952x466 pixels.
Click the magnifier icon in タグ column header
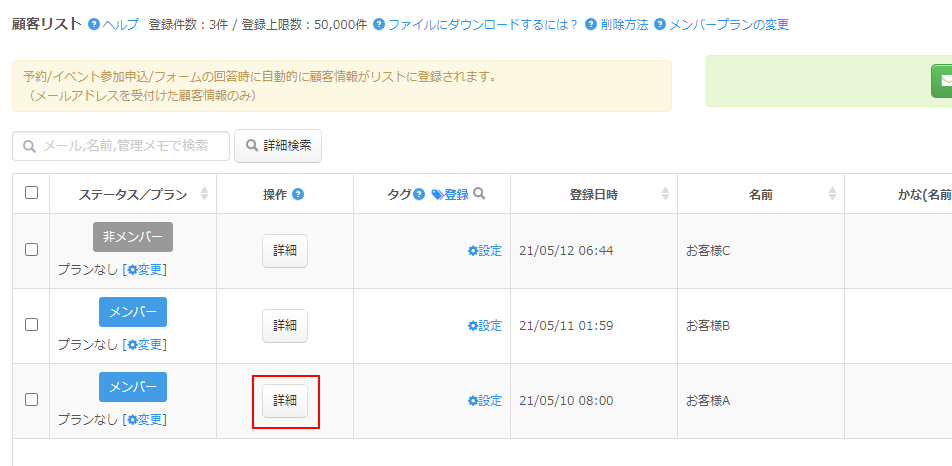point(479,194)
